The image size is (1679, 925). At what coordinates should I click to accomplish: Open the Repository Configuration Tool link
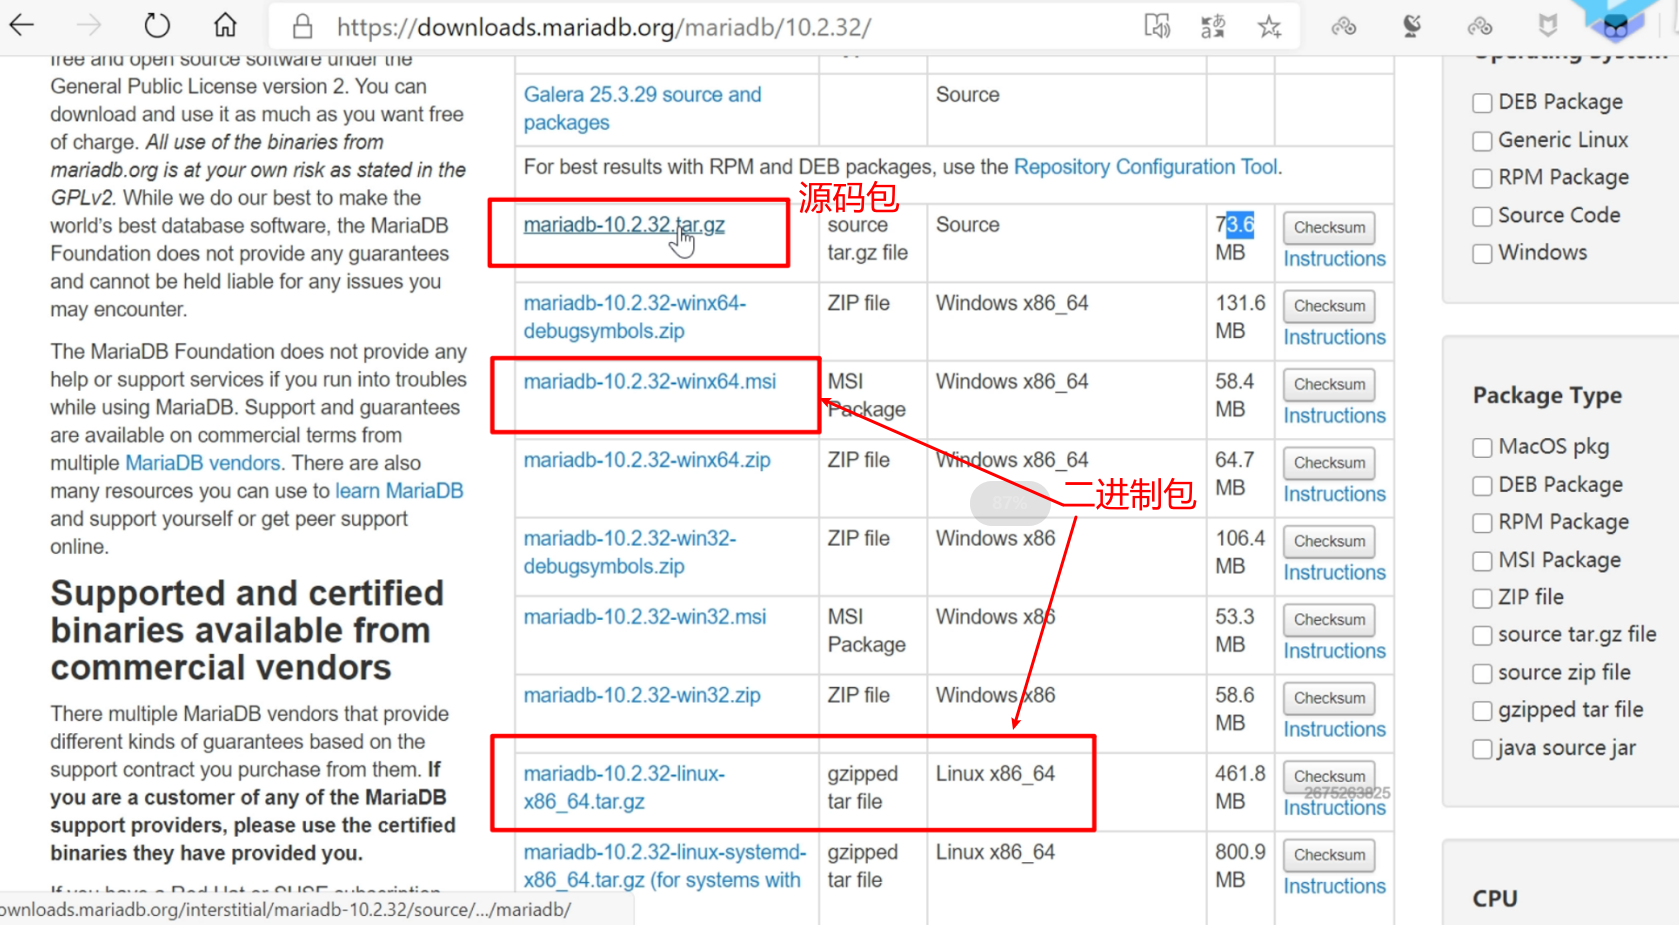(x=1146, y=167)
